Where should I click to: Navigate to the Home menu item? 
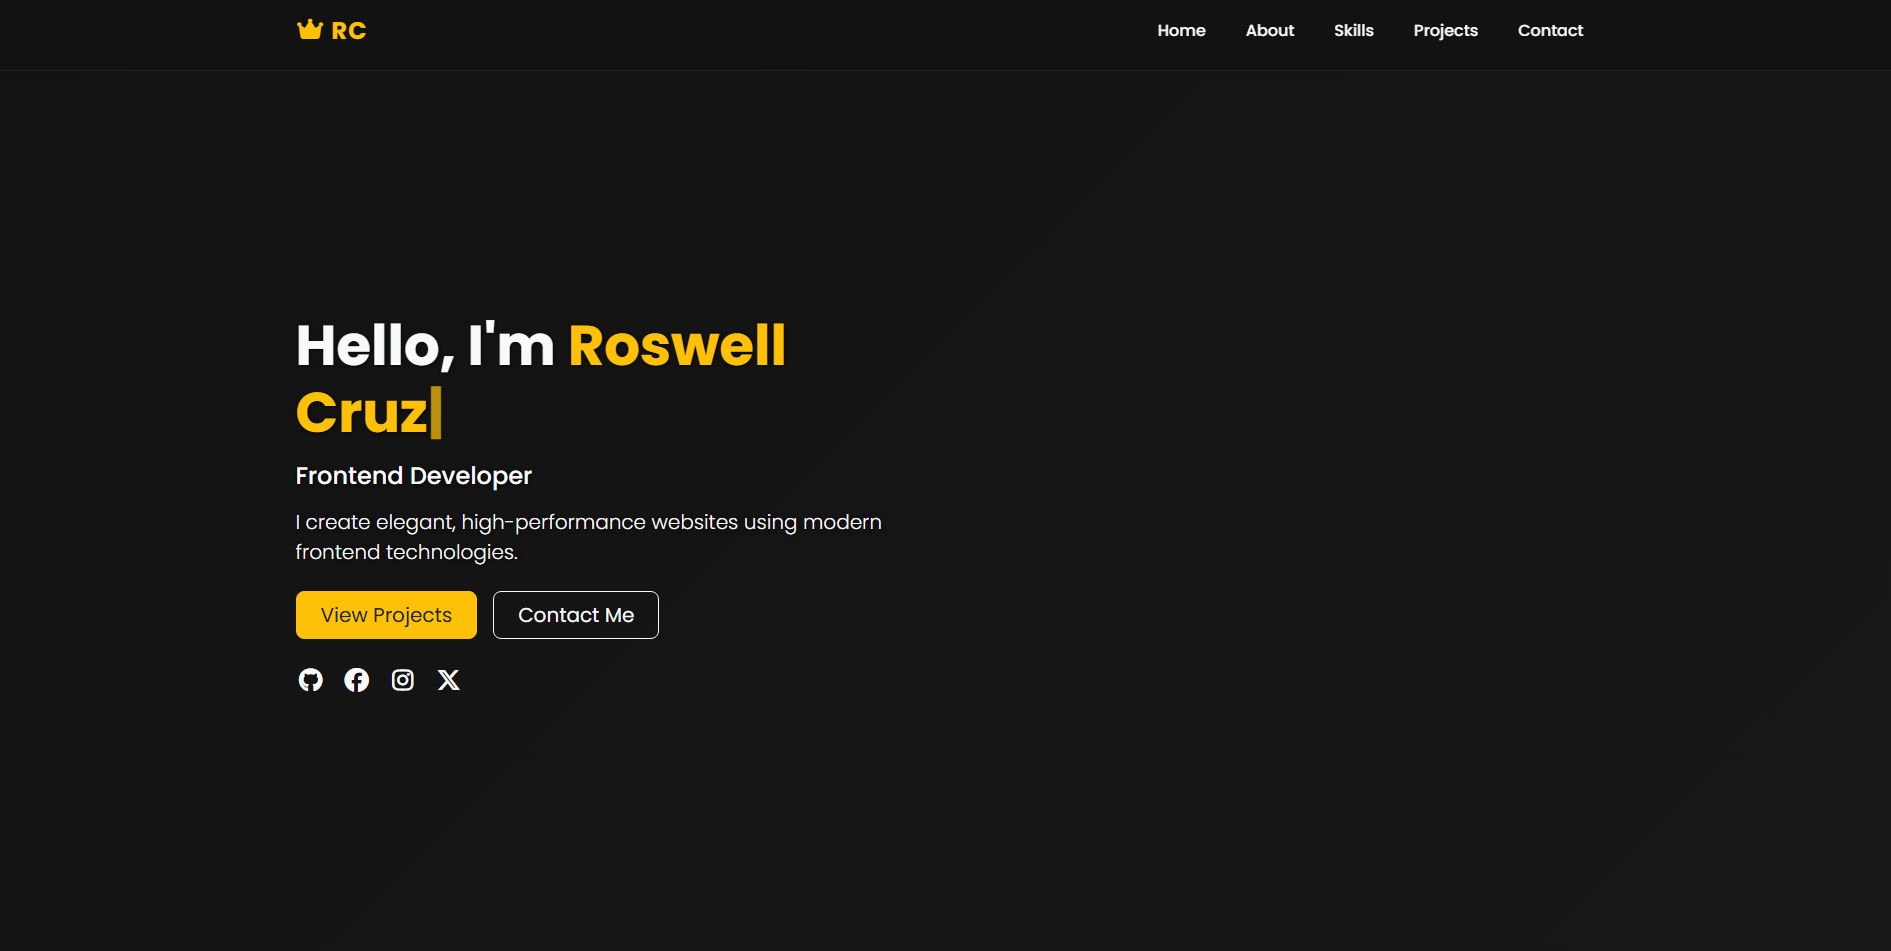coord(1181,30)
